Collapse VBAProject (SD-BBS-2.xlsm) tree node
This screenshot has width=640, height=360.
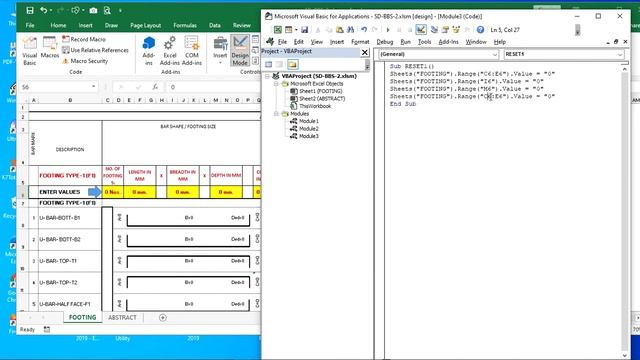(x=267, y=76)
